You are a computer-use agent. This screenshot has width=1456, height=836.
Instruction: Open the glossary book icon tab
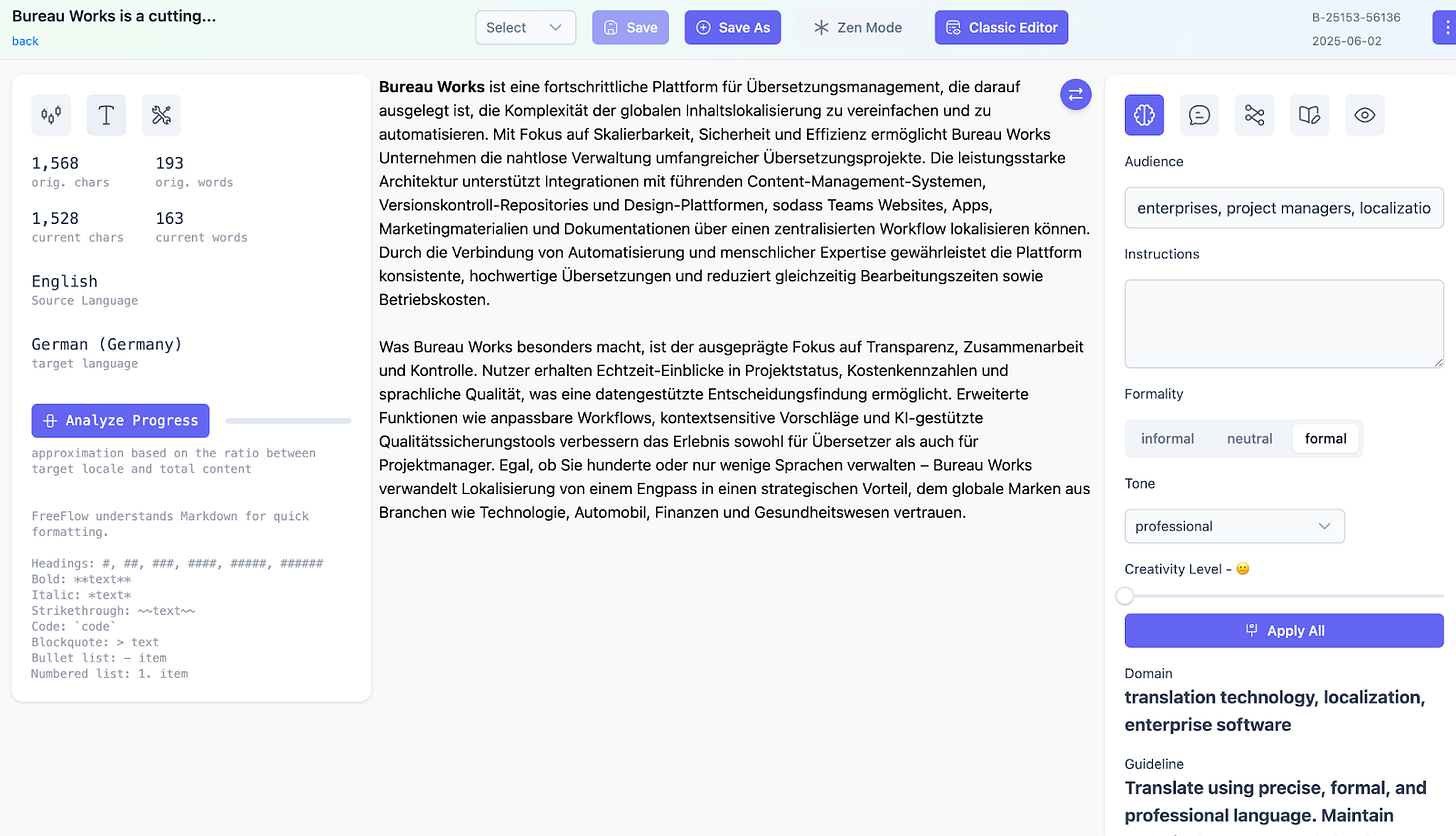pos(1309,115)
